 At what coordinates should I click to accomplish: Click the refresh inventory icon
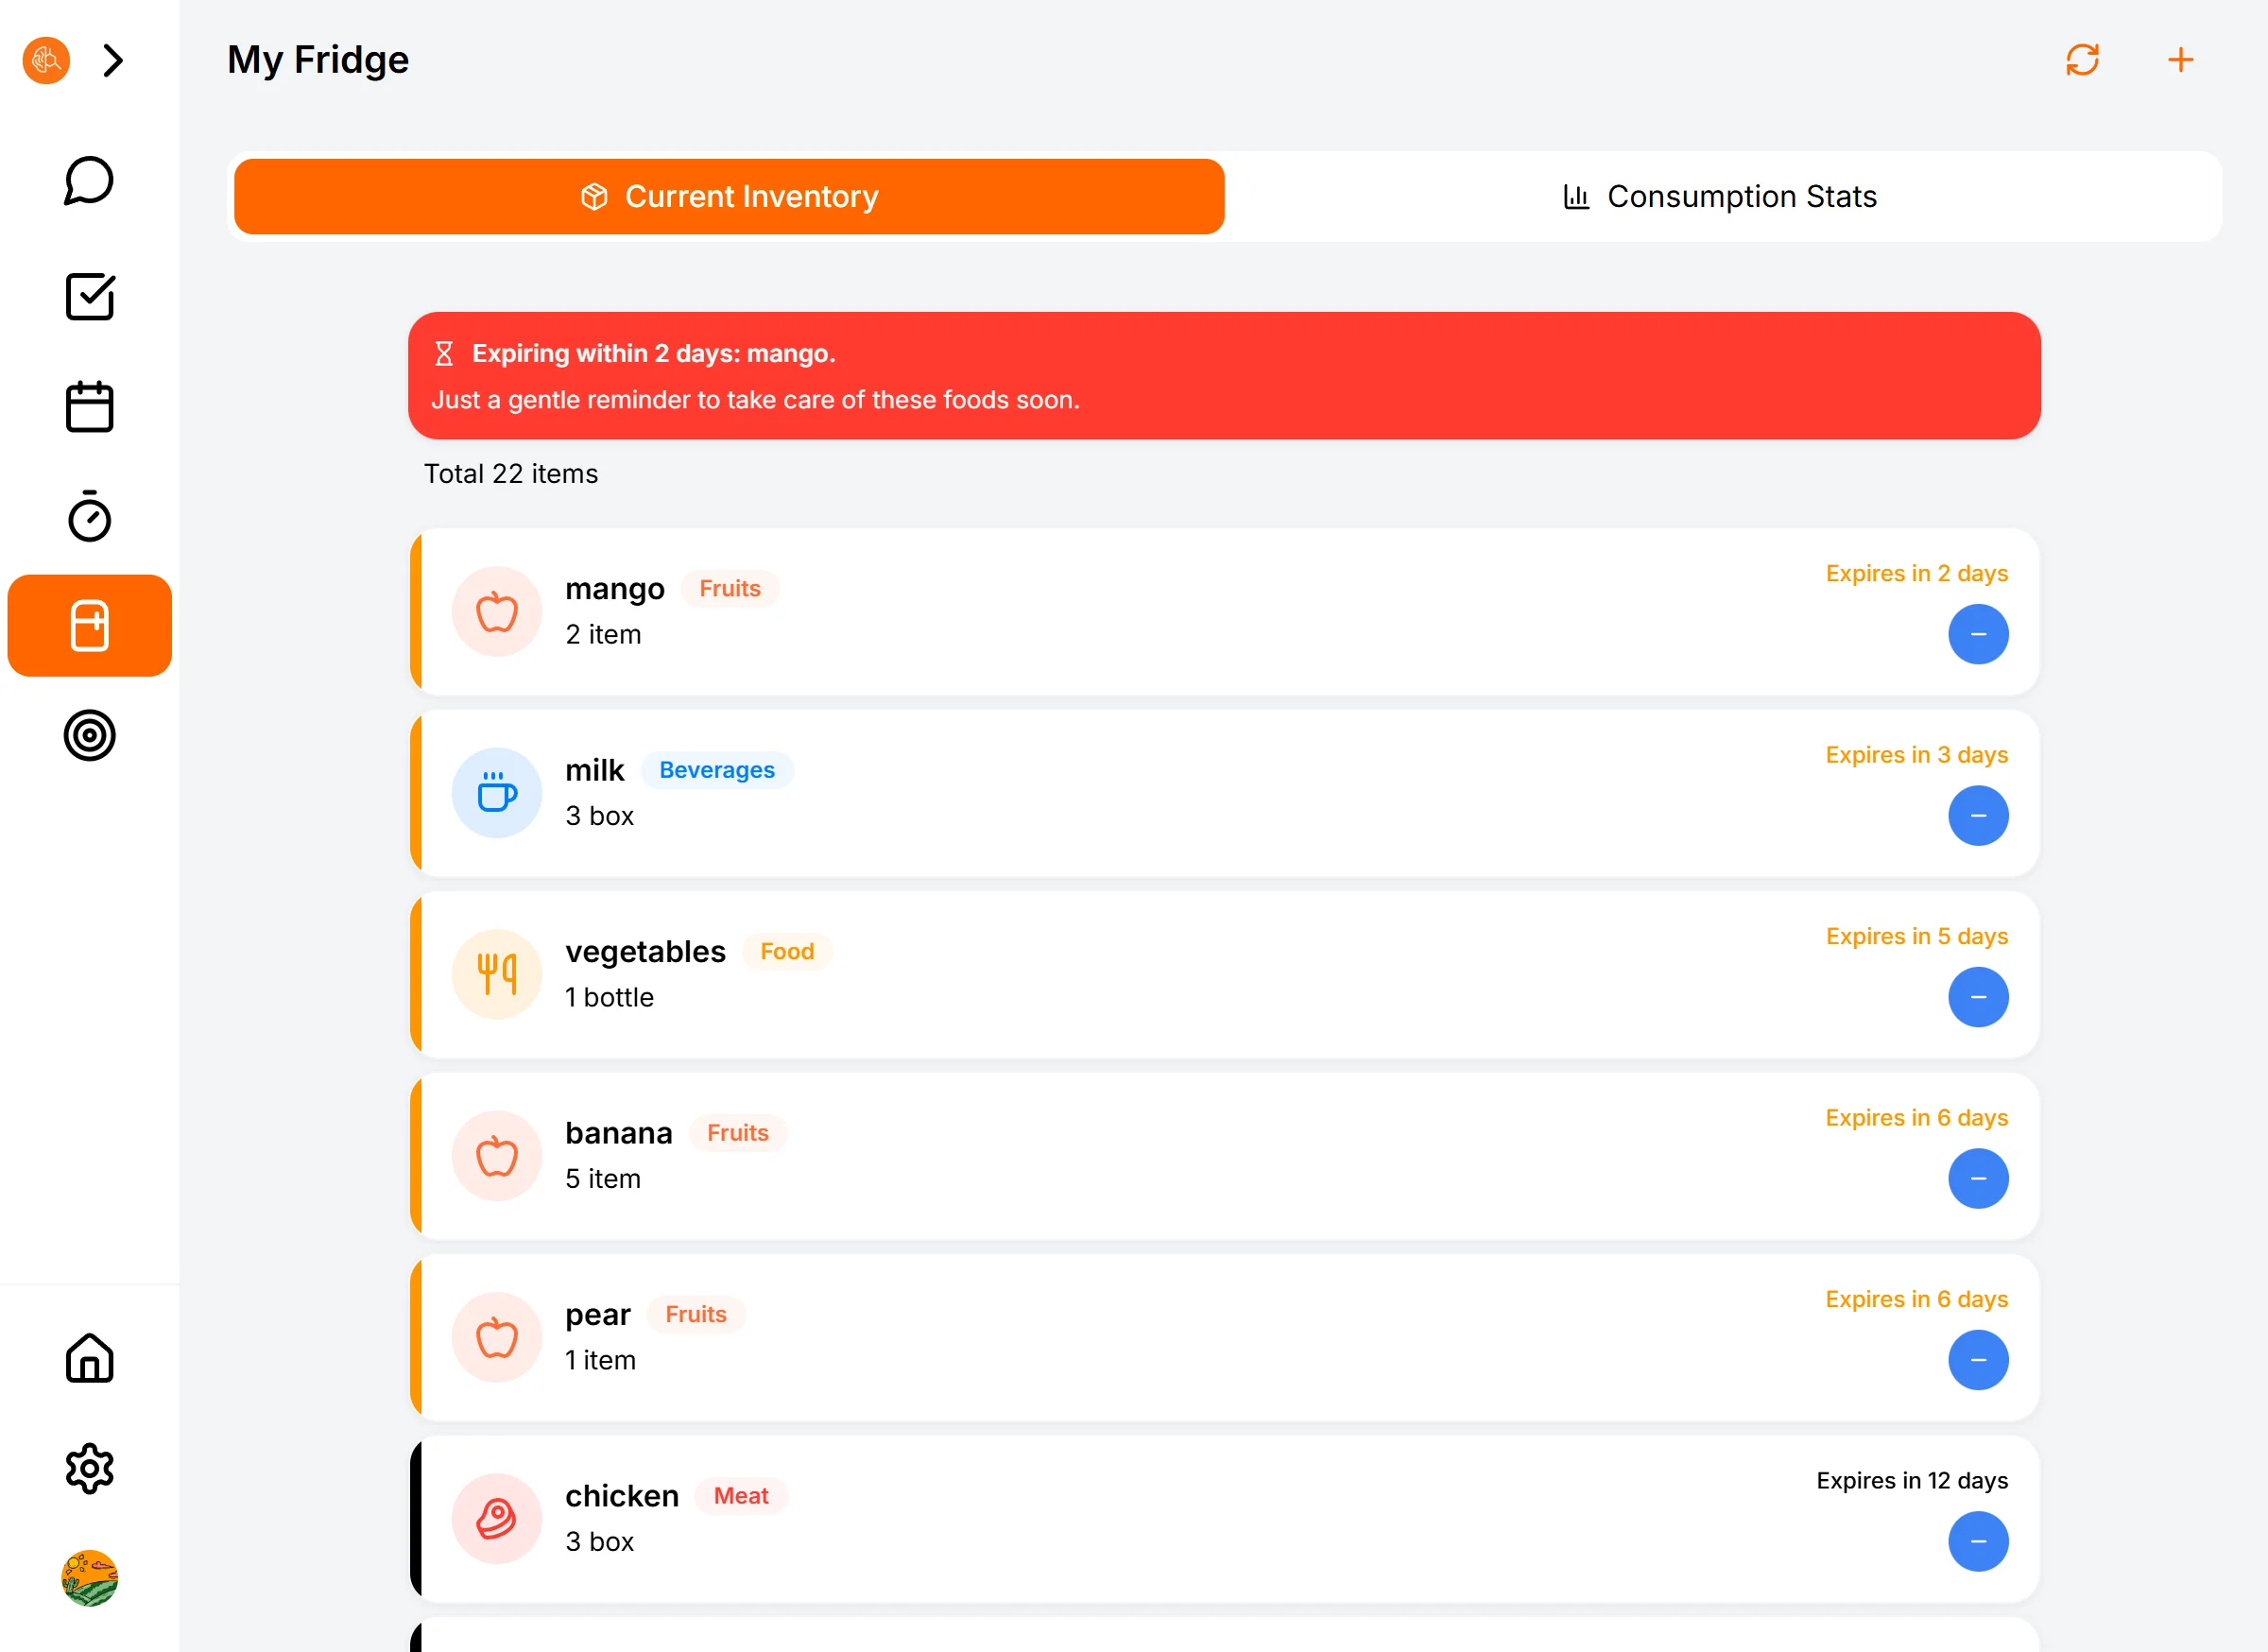[2082, 60]
